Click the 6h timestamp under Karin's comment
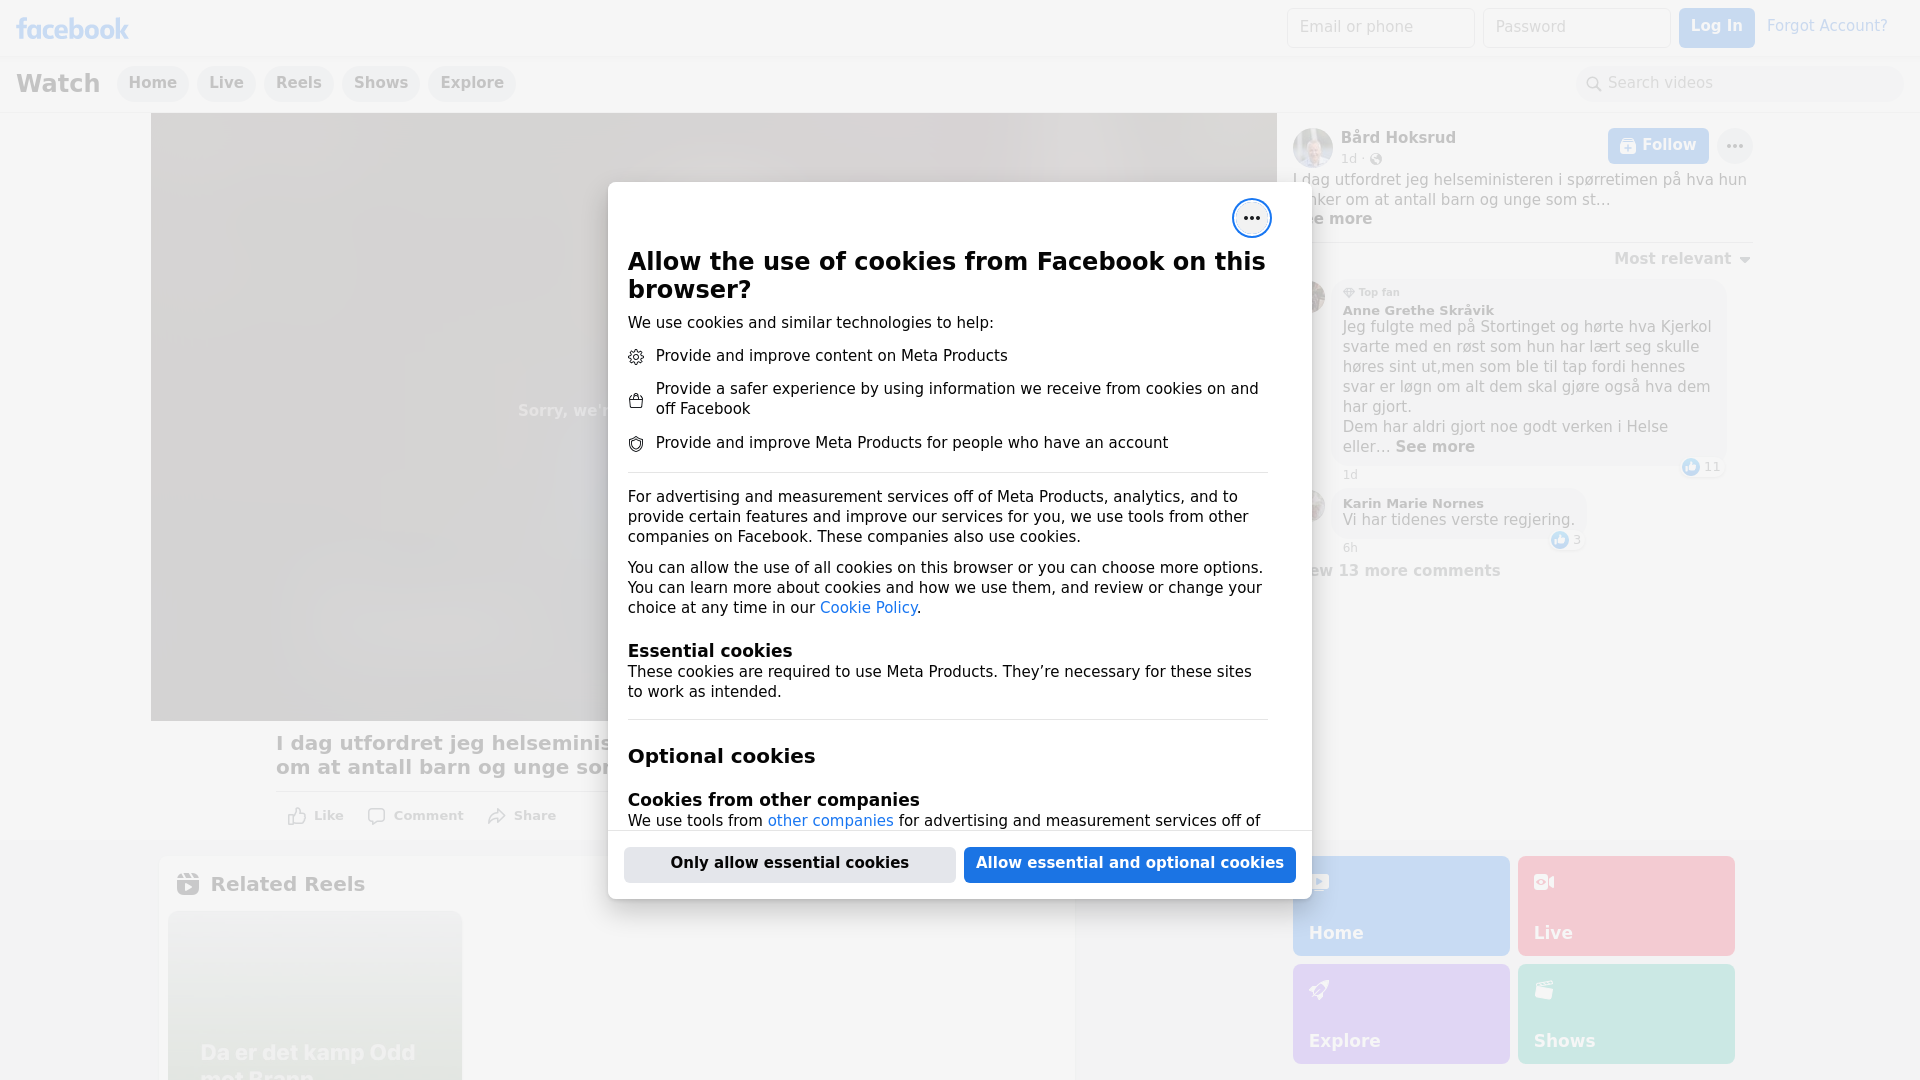 (1350, 548)
